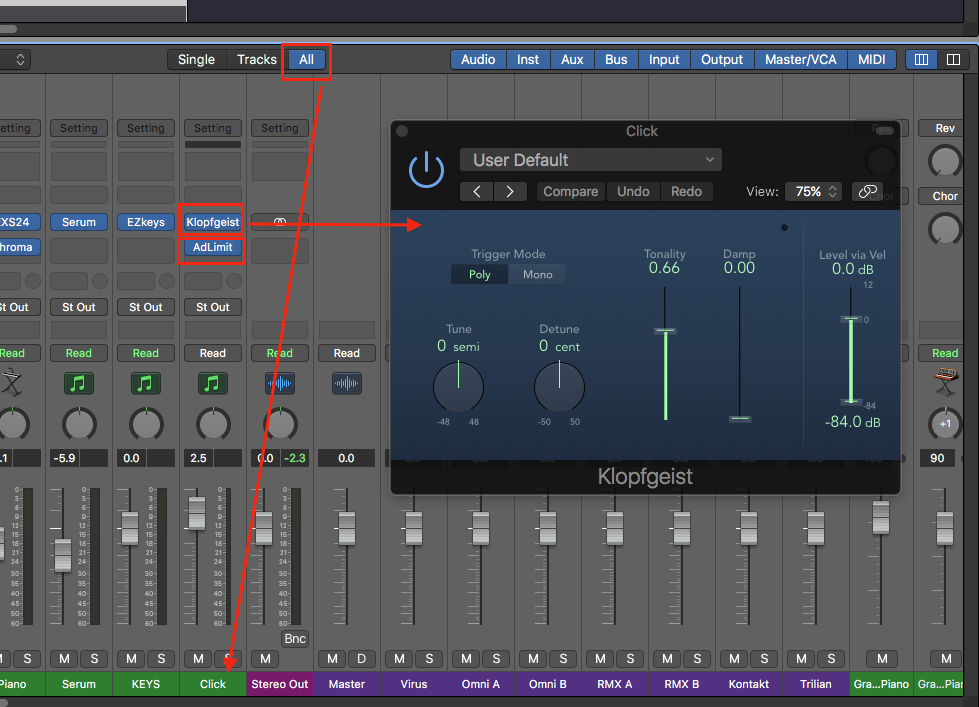Switch mixer to narrow channel strips view
The height and width of the screenshot is (707, 979).
pyautogui.click(x=922, y=59)
